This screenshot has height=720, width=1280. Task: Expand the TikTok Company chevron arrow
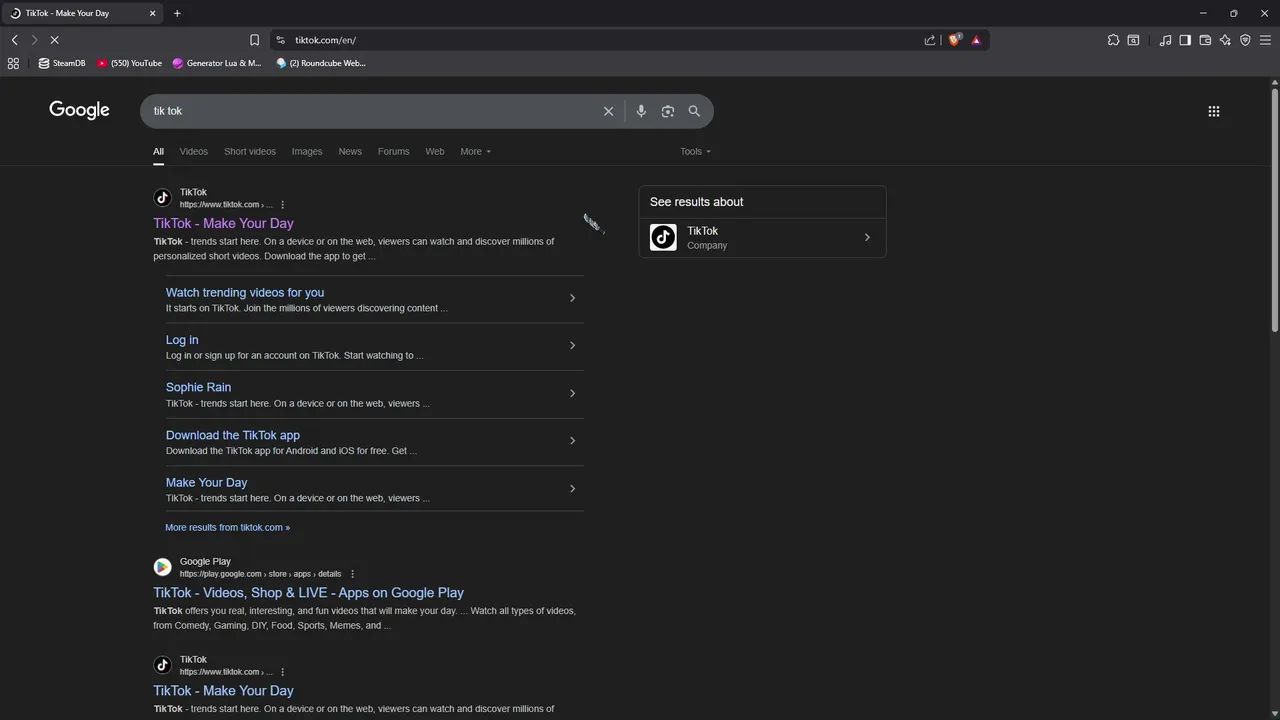(867, 238)
